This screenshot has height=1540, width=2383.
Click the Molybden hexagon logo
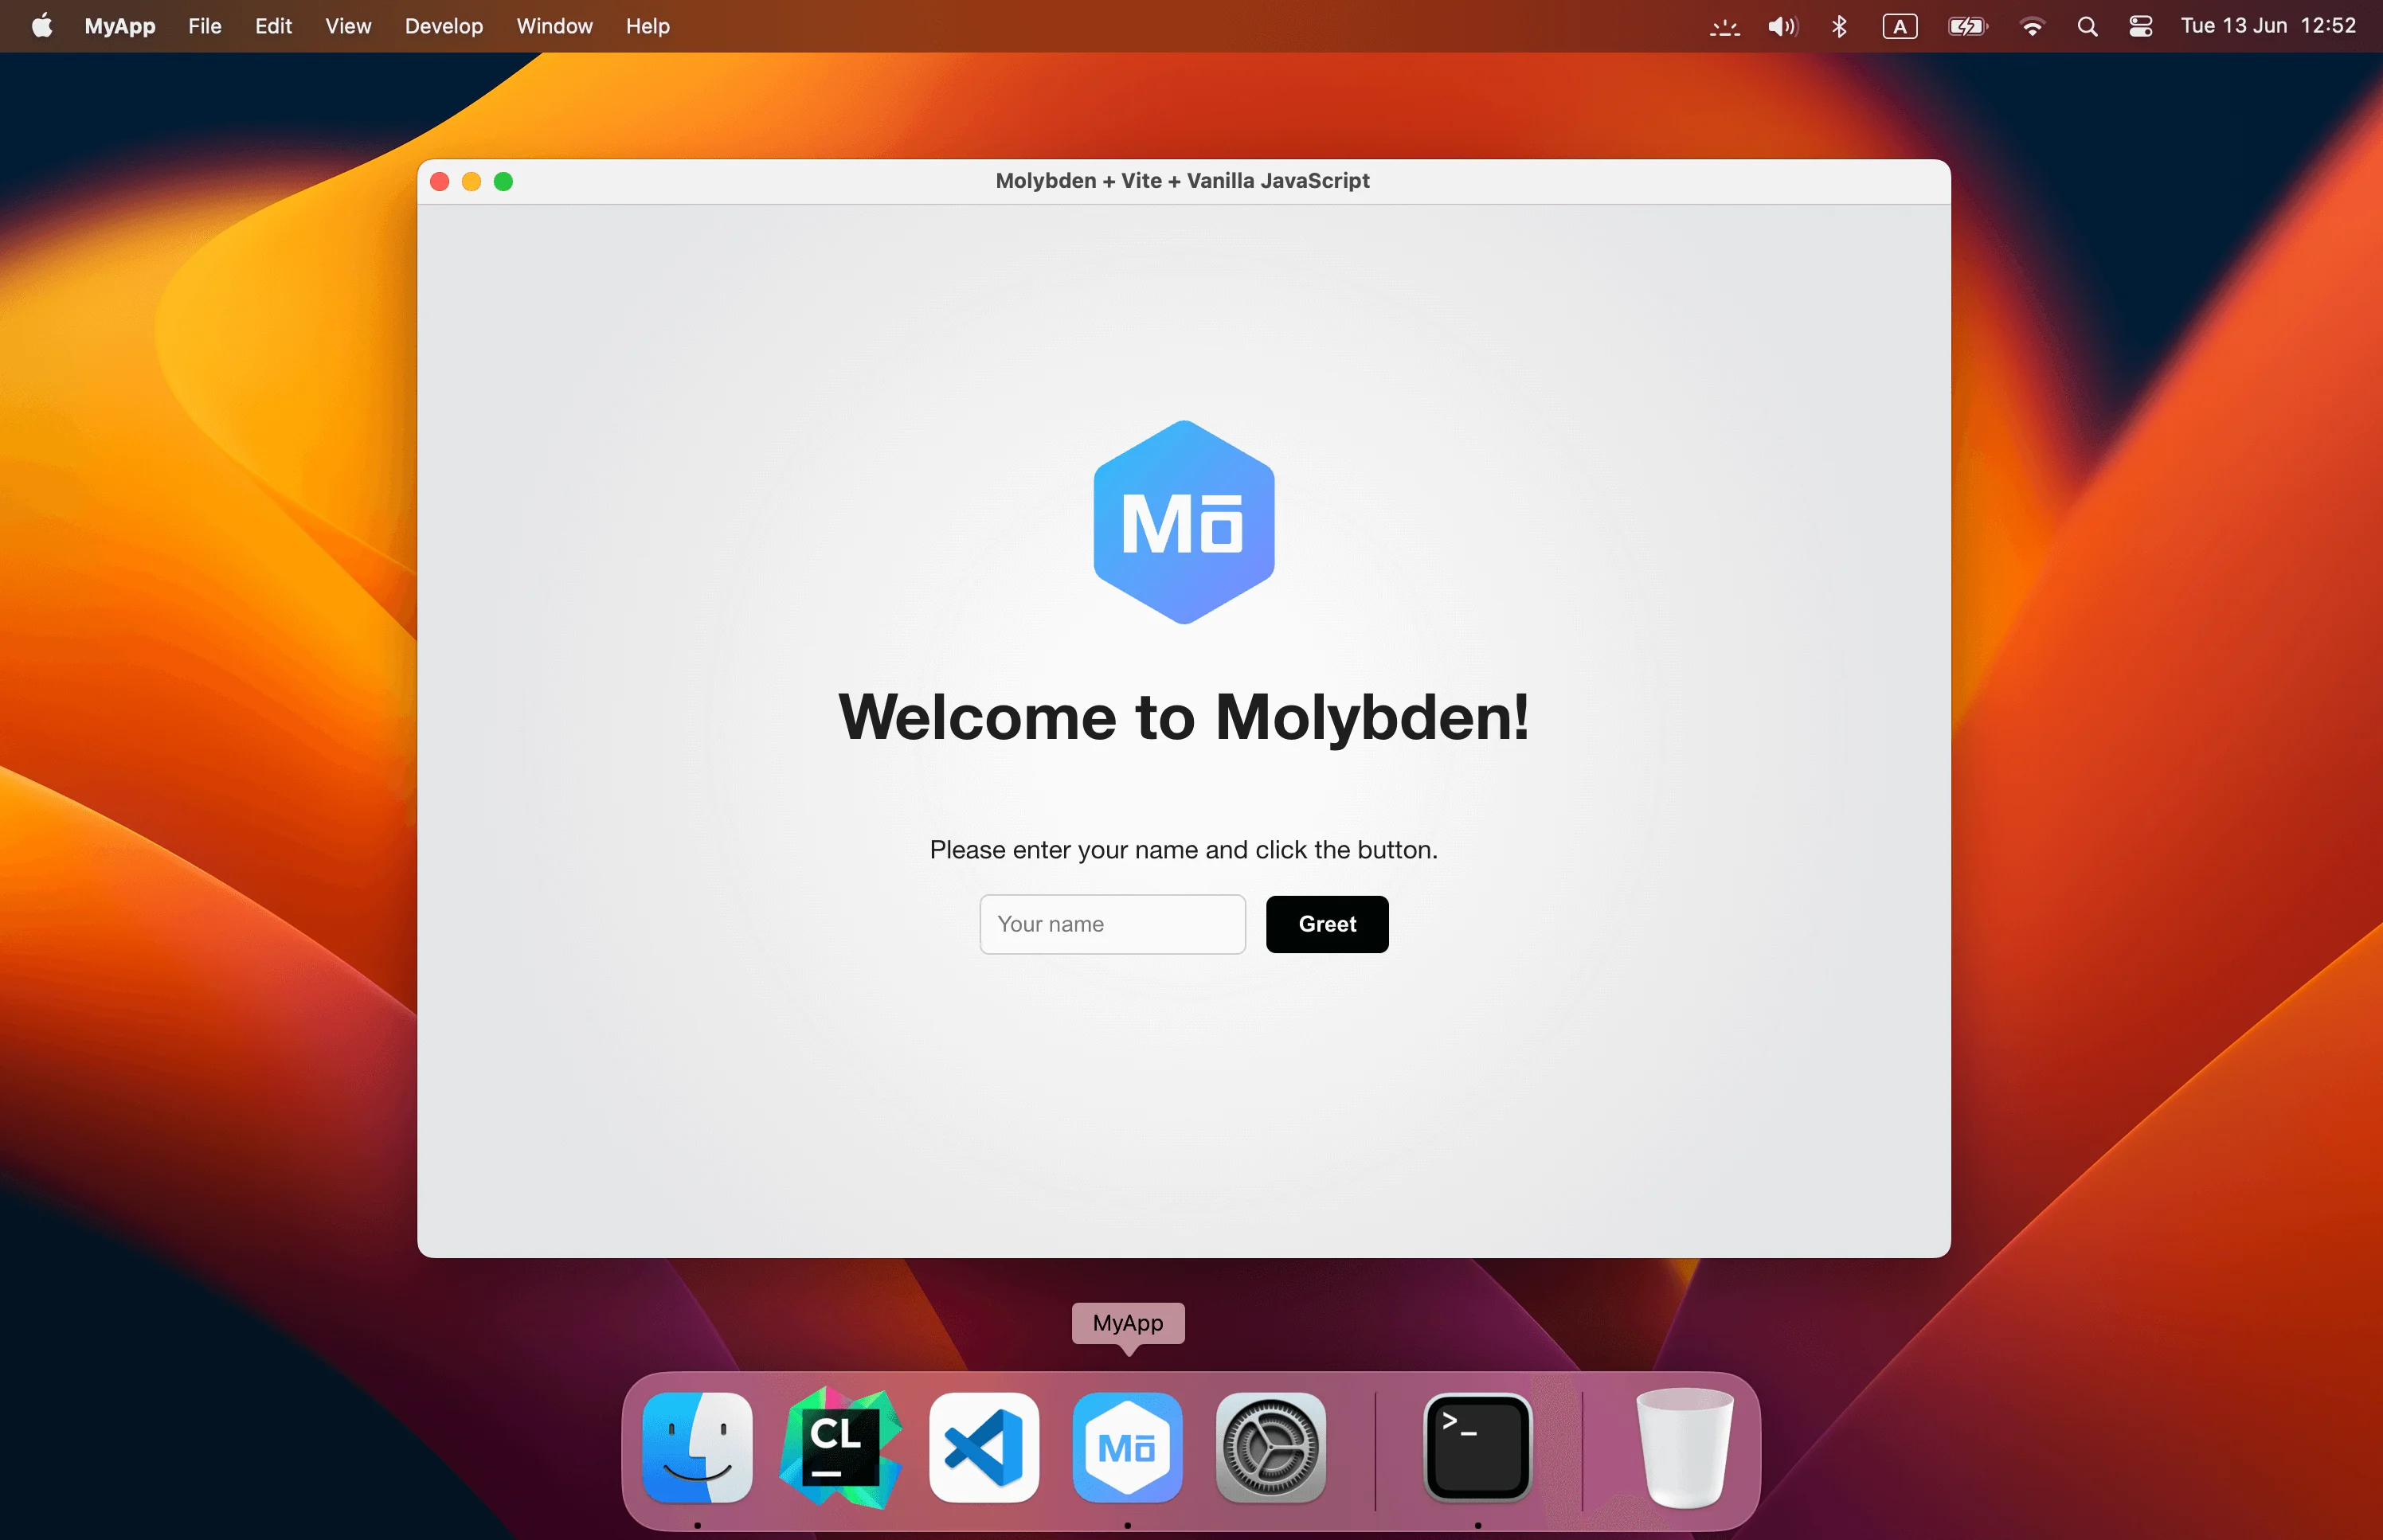coord(1184,522)
